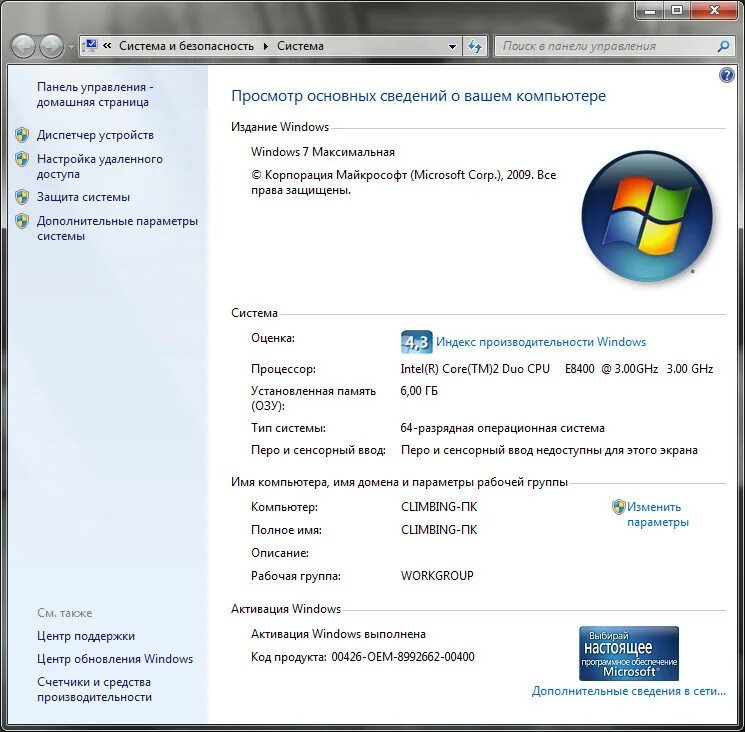Select 'Система' breadcrumb item

click(300, 46)
